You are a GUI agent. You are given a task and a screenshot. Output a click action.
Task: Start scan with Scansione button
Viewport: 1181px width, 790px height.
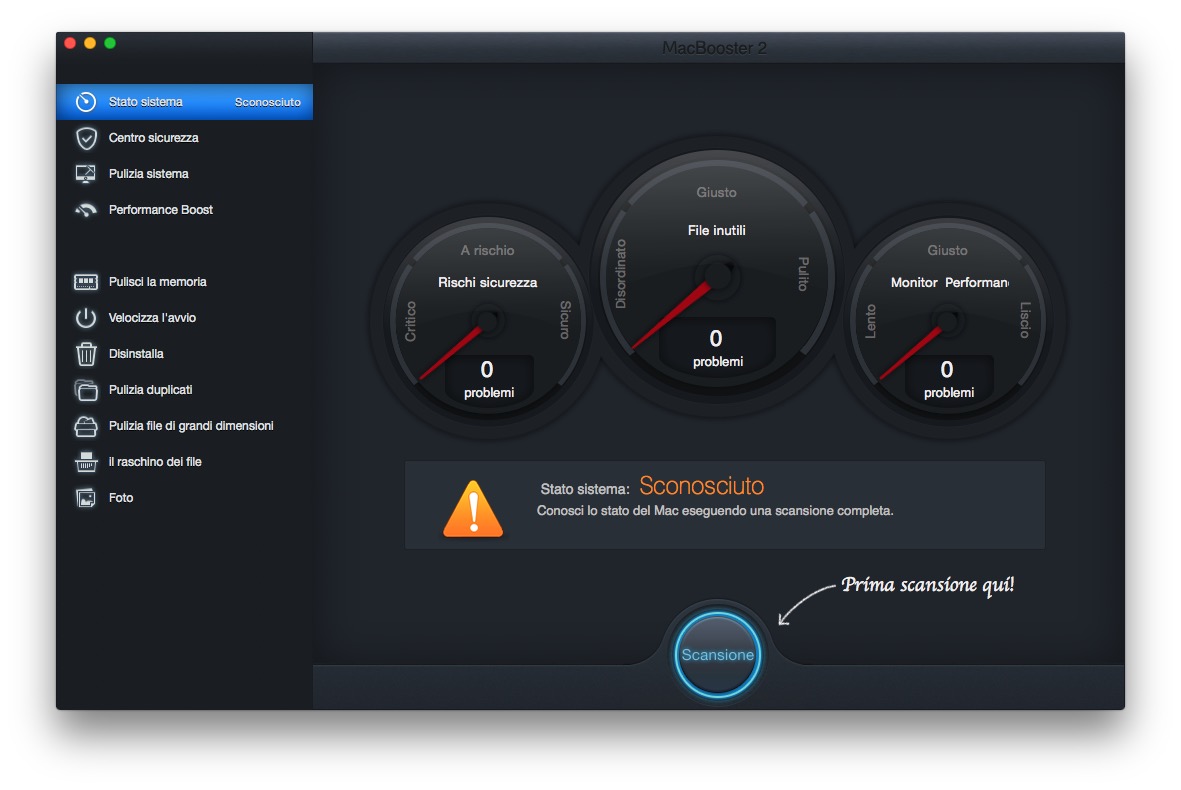(717, 655)
